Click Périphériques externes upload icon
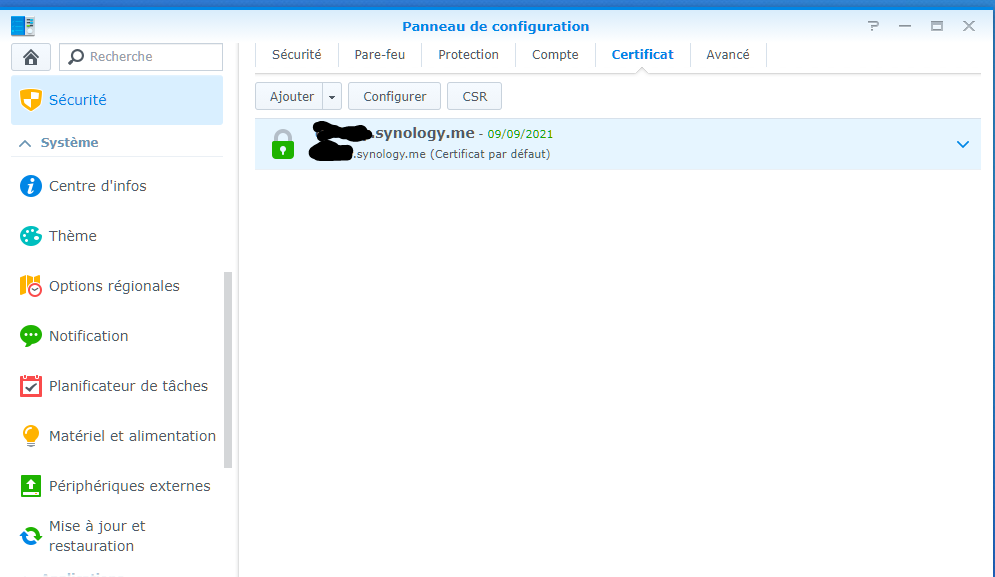995x577 pixels. pyautogui.click(x=30, y=486)
